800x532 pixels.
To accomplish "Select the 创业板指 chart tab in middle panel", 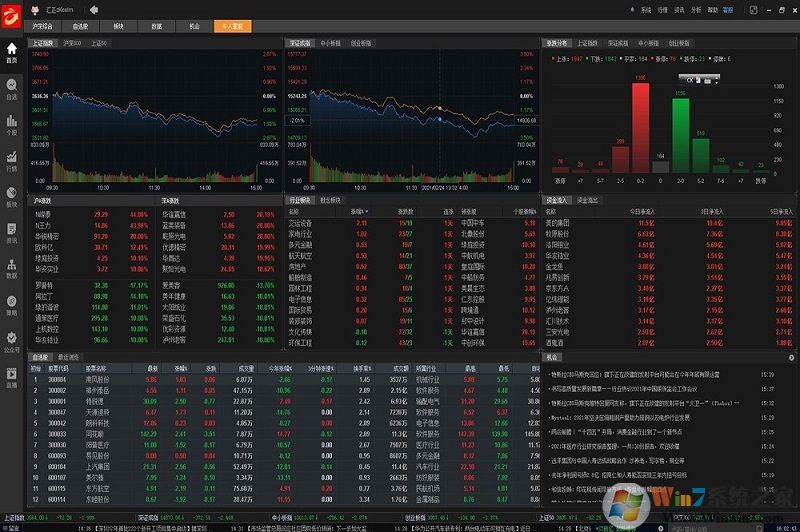I will [x=361, y=43].
